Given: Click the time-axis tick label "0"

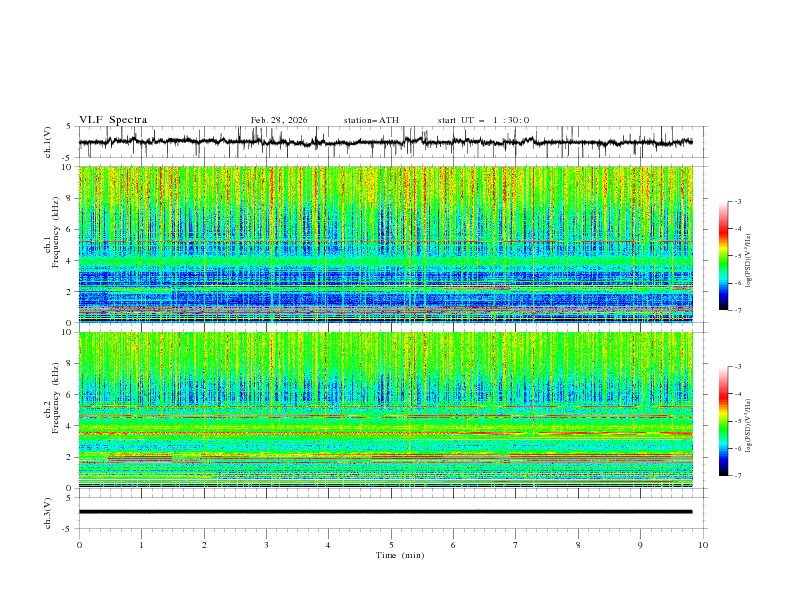Looking at the screenshot, I should [x=79, y=545].
